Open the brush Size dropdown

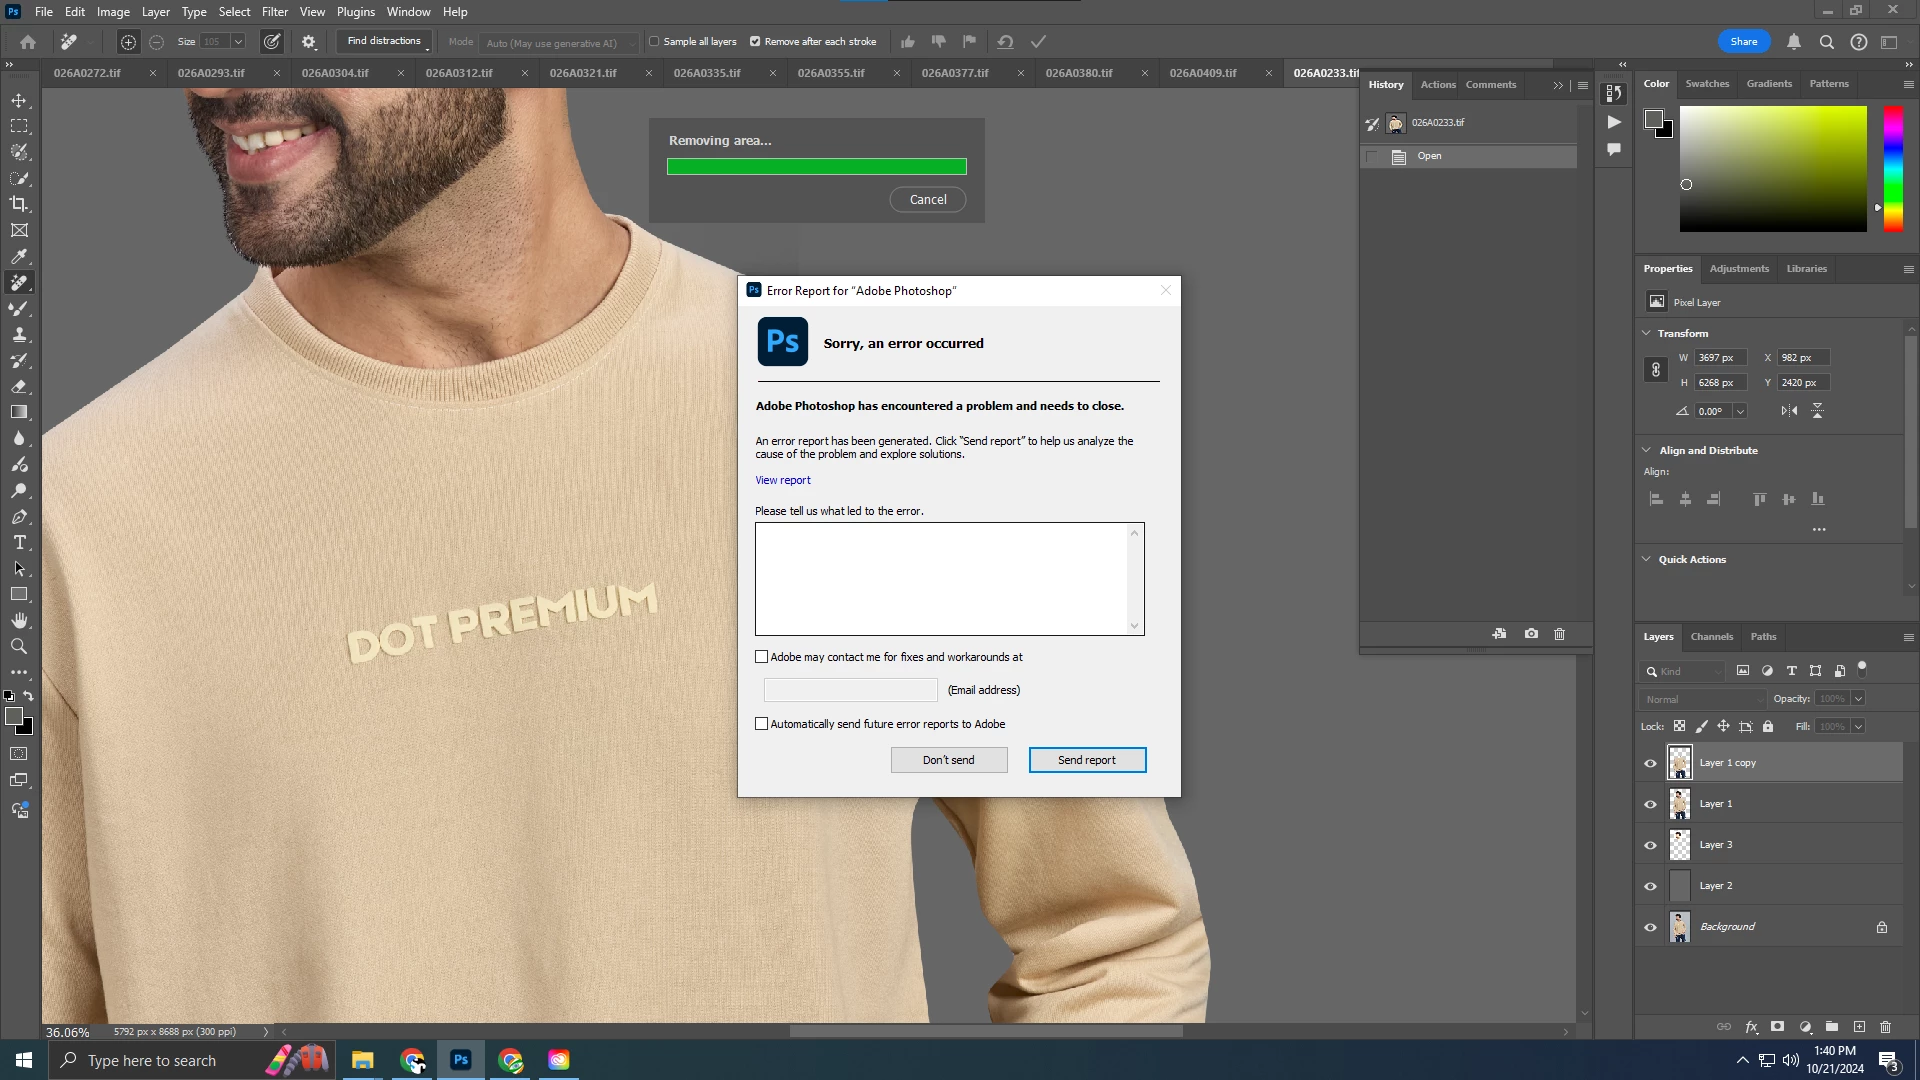click(238, 42)
